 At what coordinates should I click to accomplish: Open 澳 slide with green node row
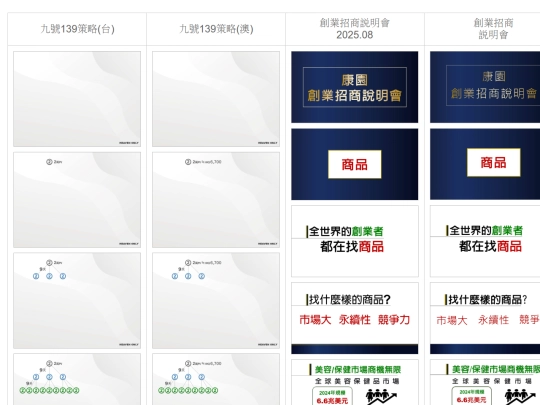click(216, 379)
